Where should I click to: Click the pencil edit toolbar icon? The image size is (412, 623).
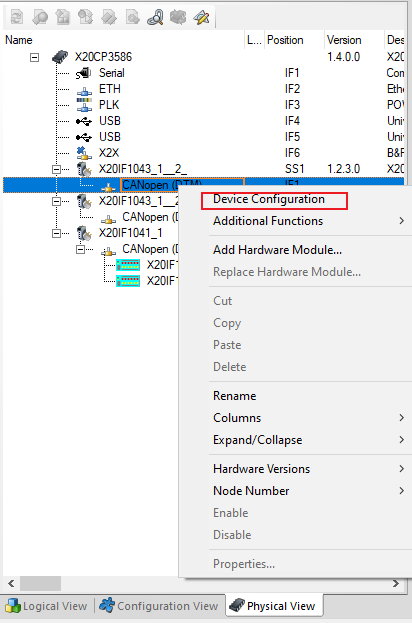coord(201,17)
